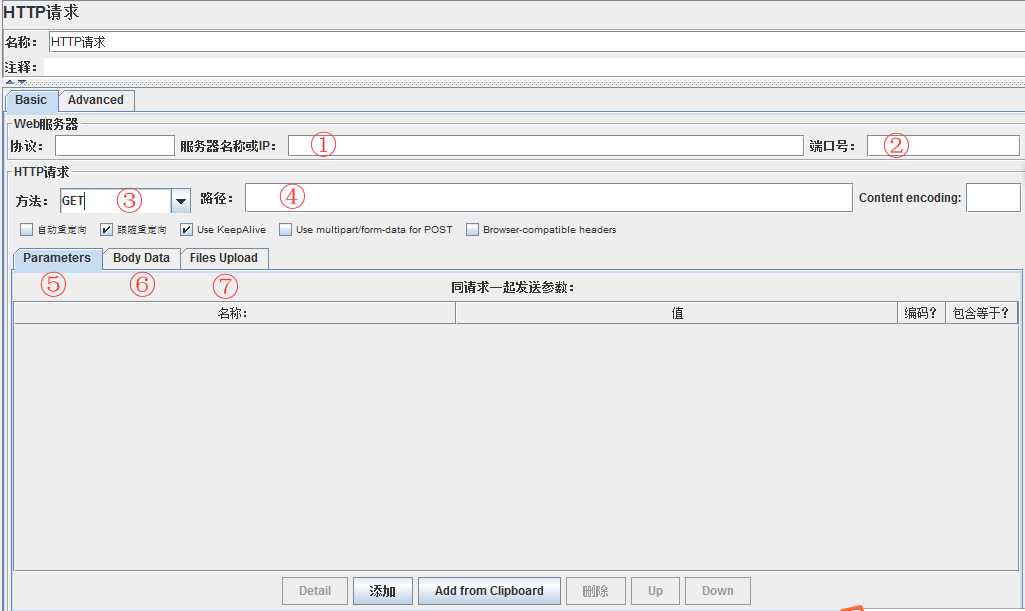
Task: Click the 服务器名称或IP input field
Action: click(x=545, y=146)
